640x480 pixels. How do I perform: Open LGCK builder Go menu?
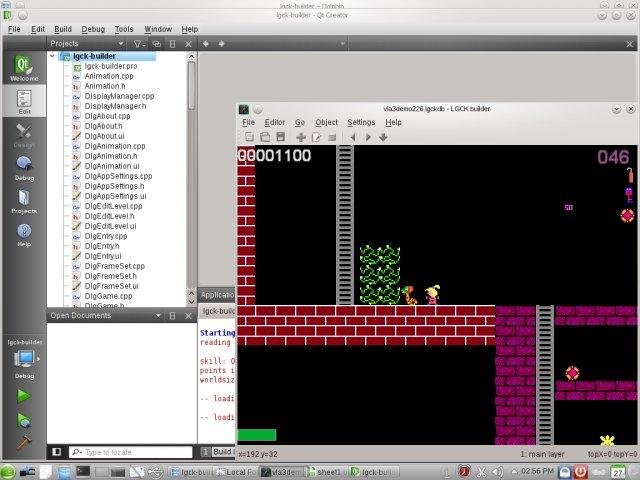(300, 122)
